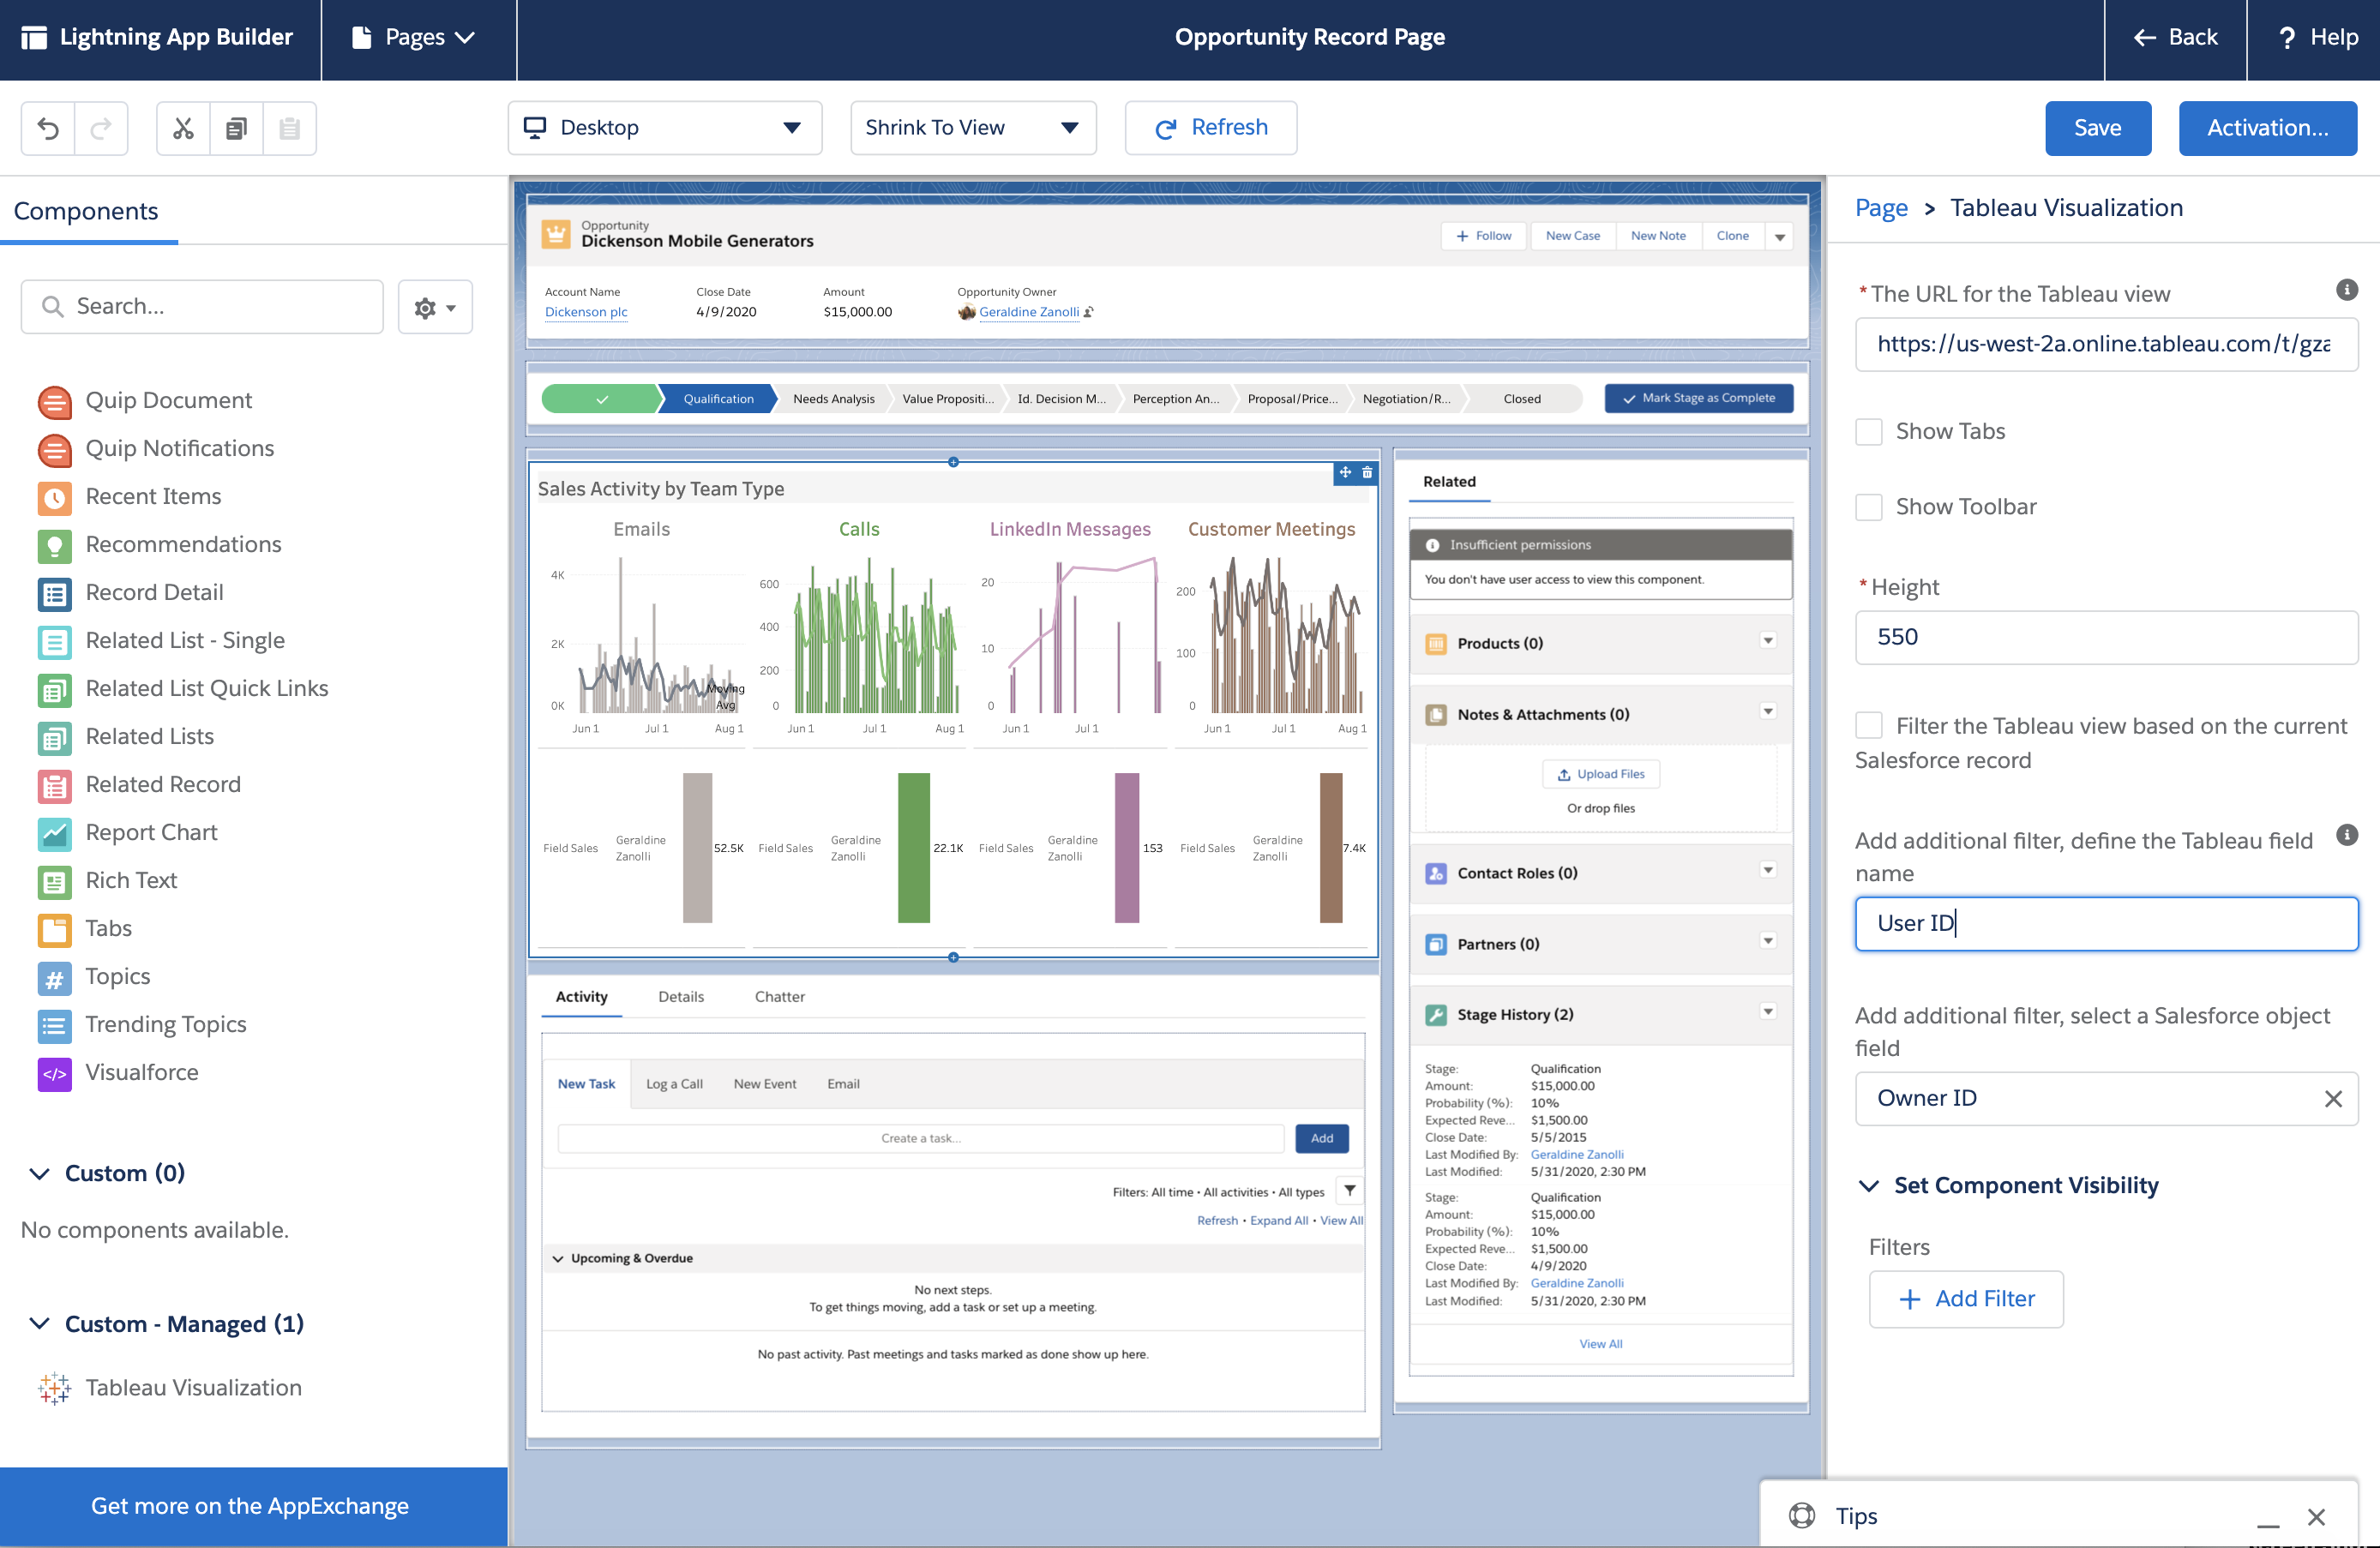Edit the Height value field
Screen dimensions: 2380x1548
(x=2105, y=637)
